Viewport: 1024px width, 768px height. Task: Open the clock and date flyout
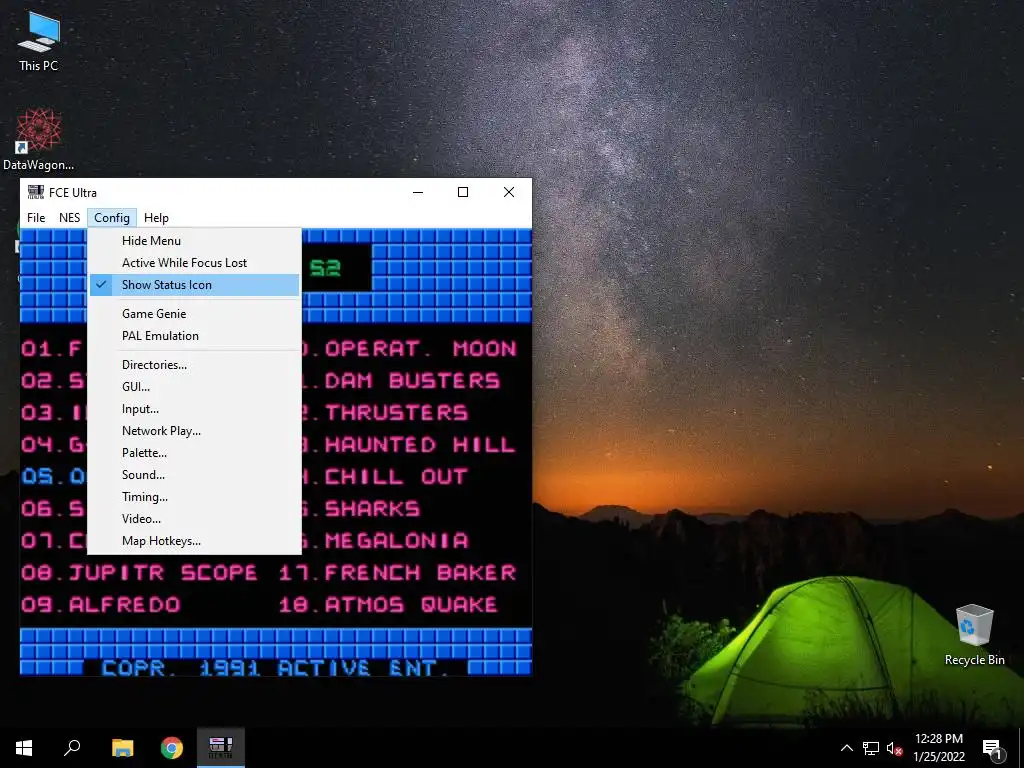938,748
